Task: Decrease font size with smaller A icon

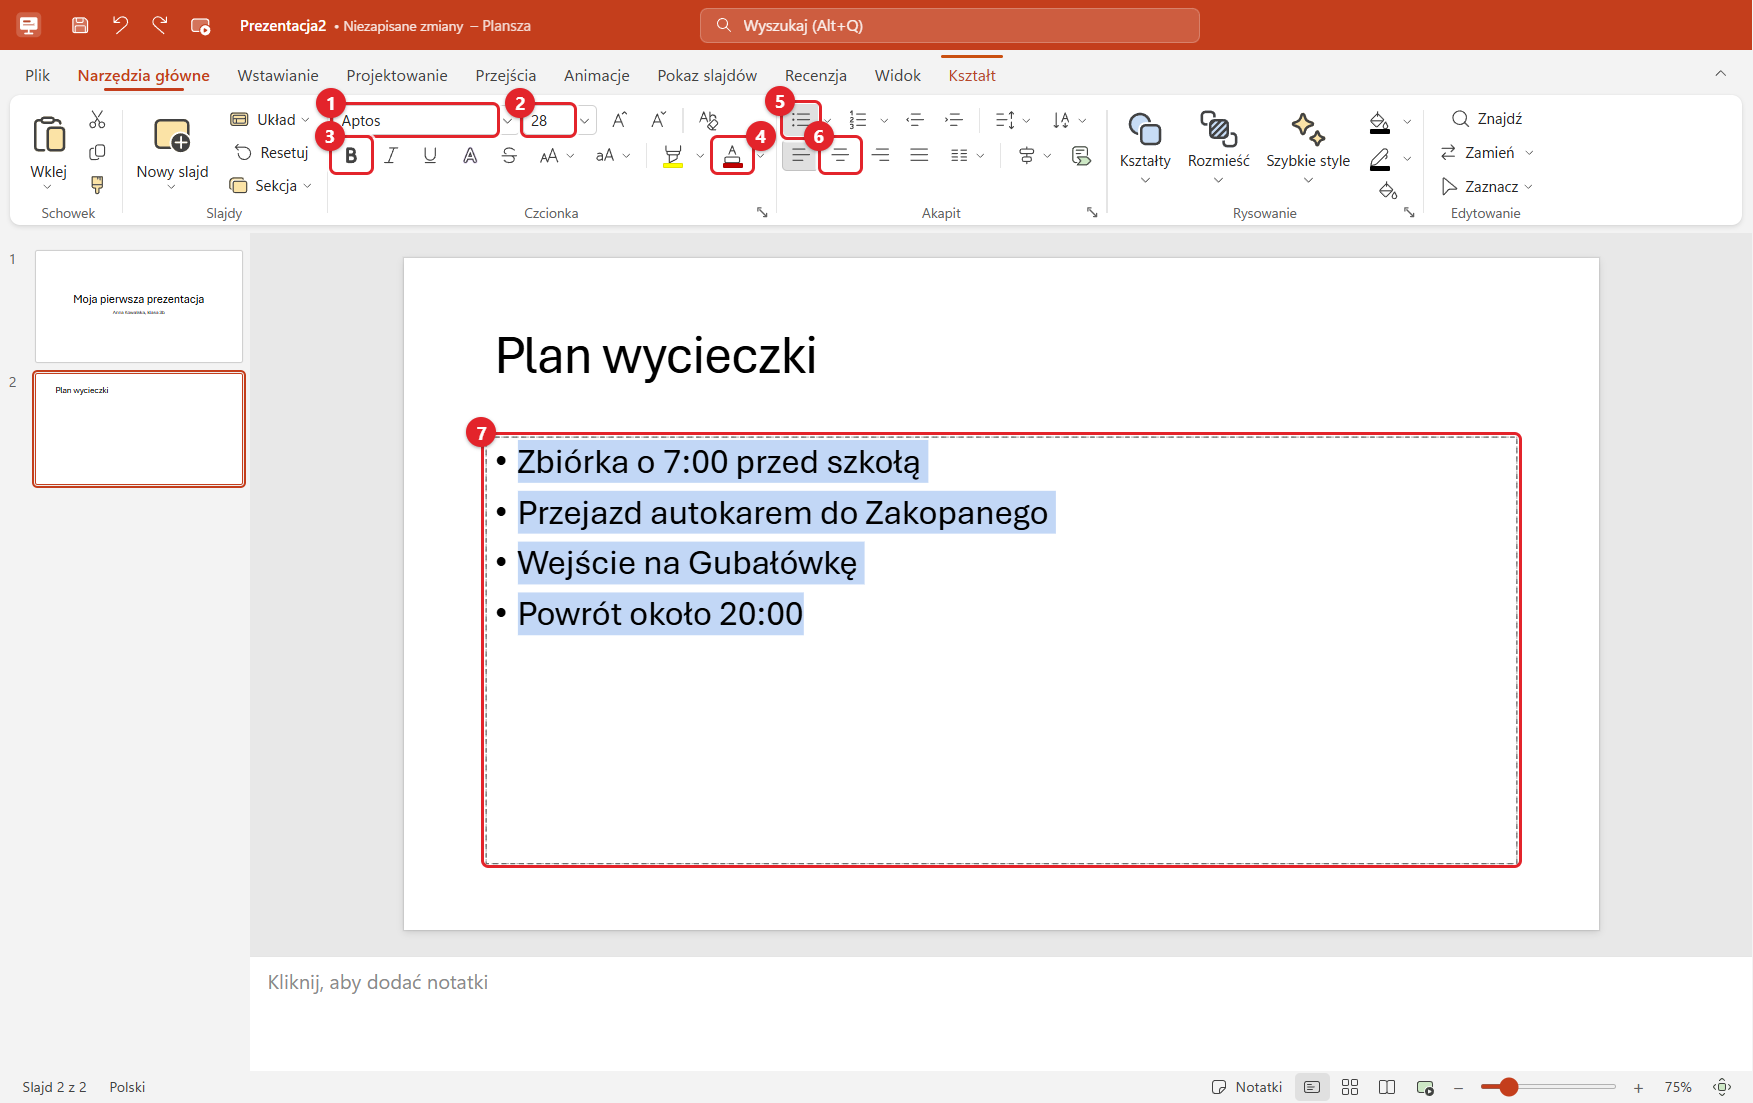Action: (x=658, y=120)
